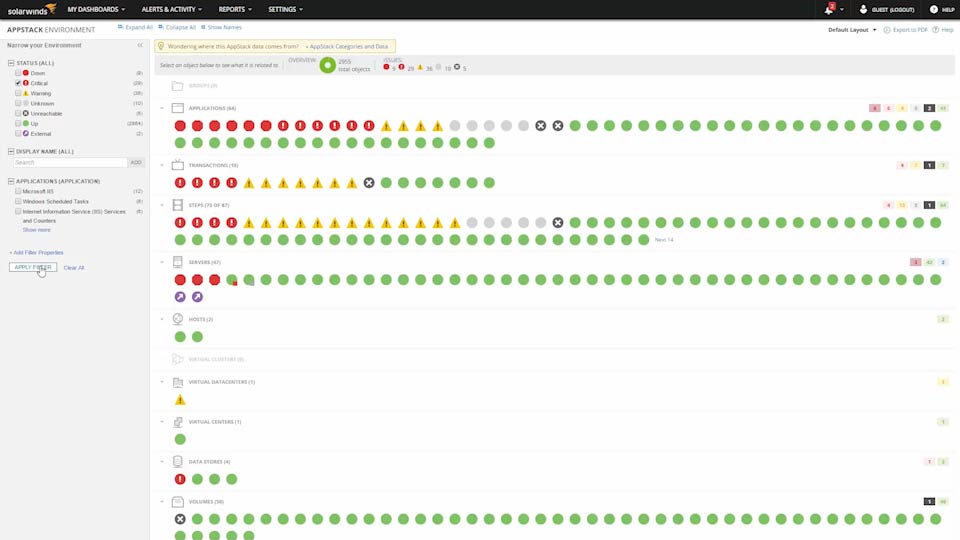Open the Alerts & Activity menu
Screen dimensions: 960x540
(171, 9)
